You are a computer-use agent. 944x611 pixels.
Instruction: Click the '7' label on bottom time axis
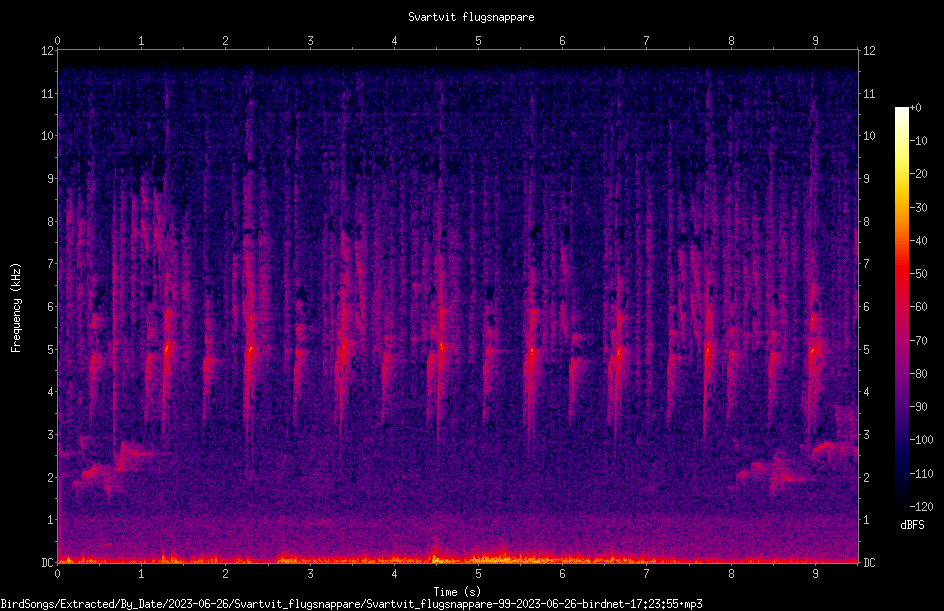[x=647, y=574]
